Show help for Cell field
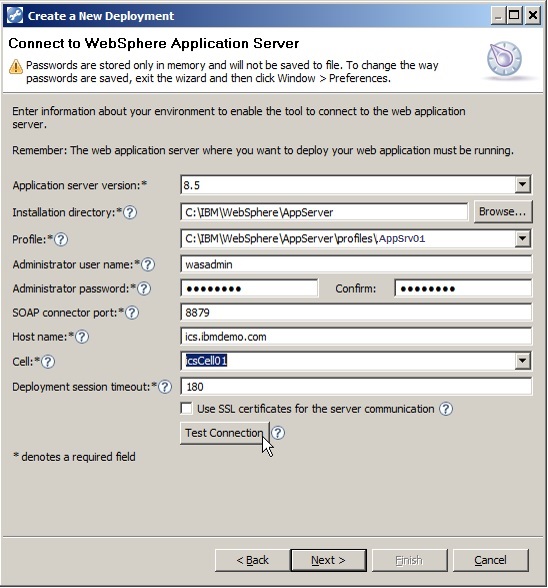Image resolution: width=548 pixels, height=588 pixels. tap(48, 362)
